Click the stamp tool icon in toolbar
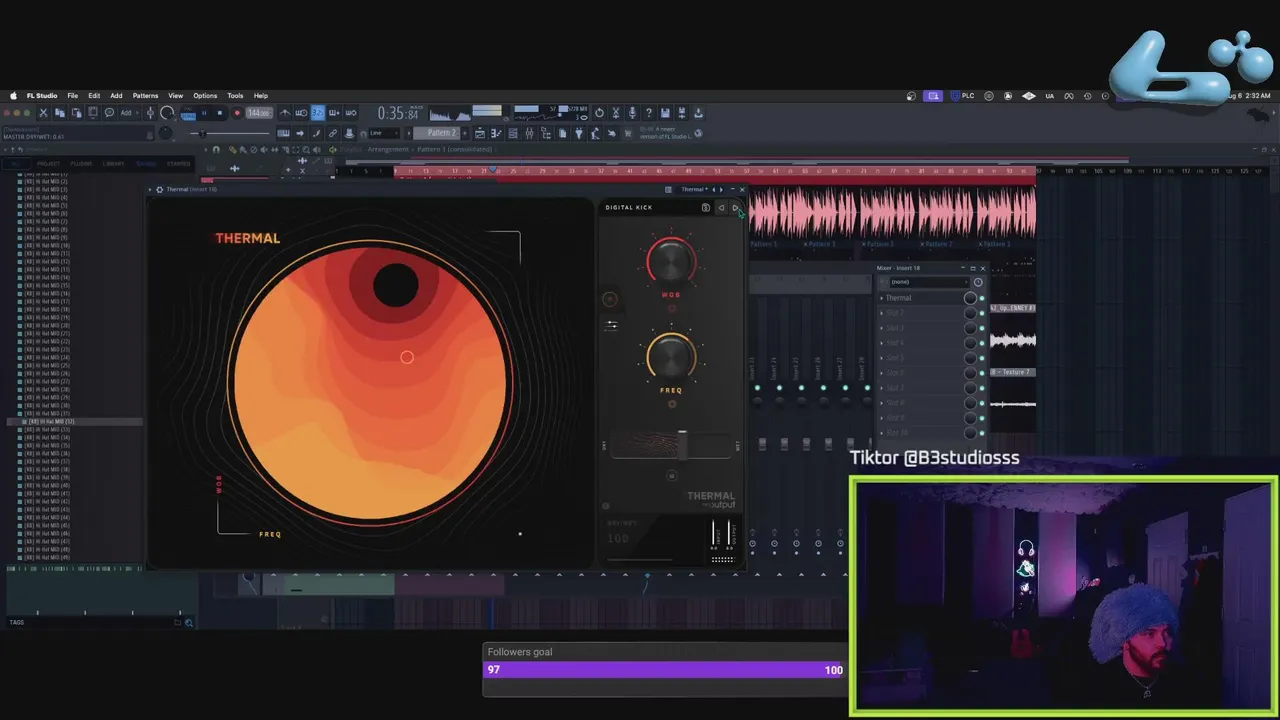The width and height of the screenshot is (1280, 720). [x=349, y=132]
